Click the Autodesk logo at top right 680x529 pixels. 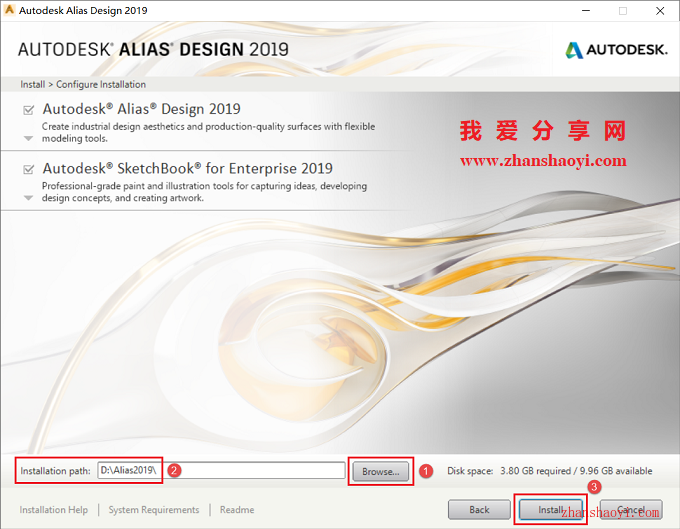click(616, 50)
